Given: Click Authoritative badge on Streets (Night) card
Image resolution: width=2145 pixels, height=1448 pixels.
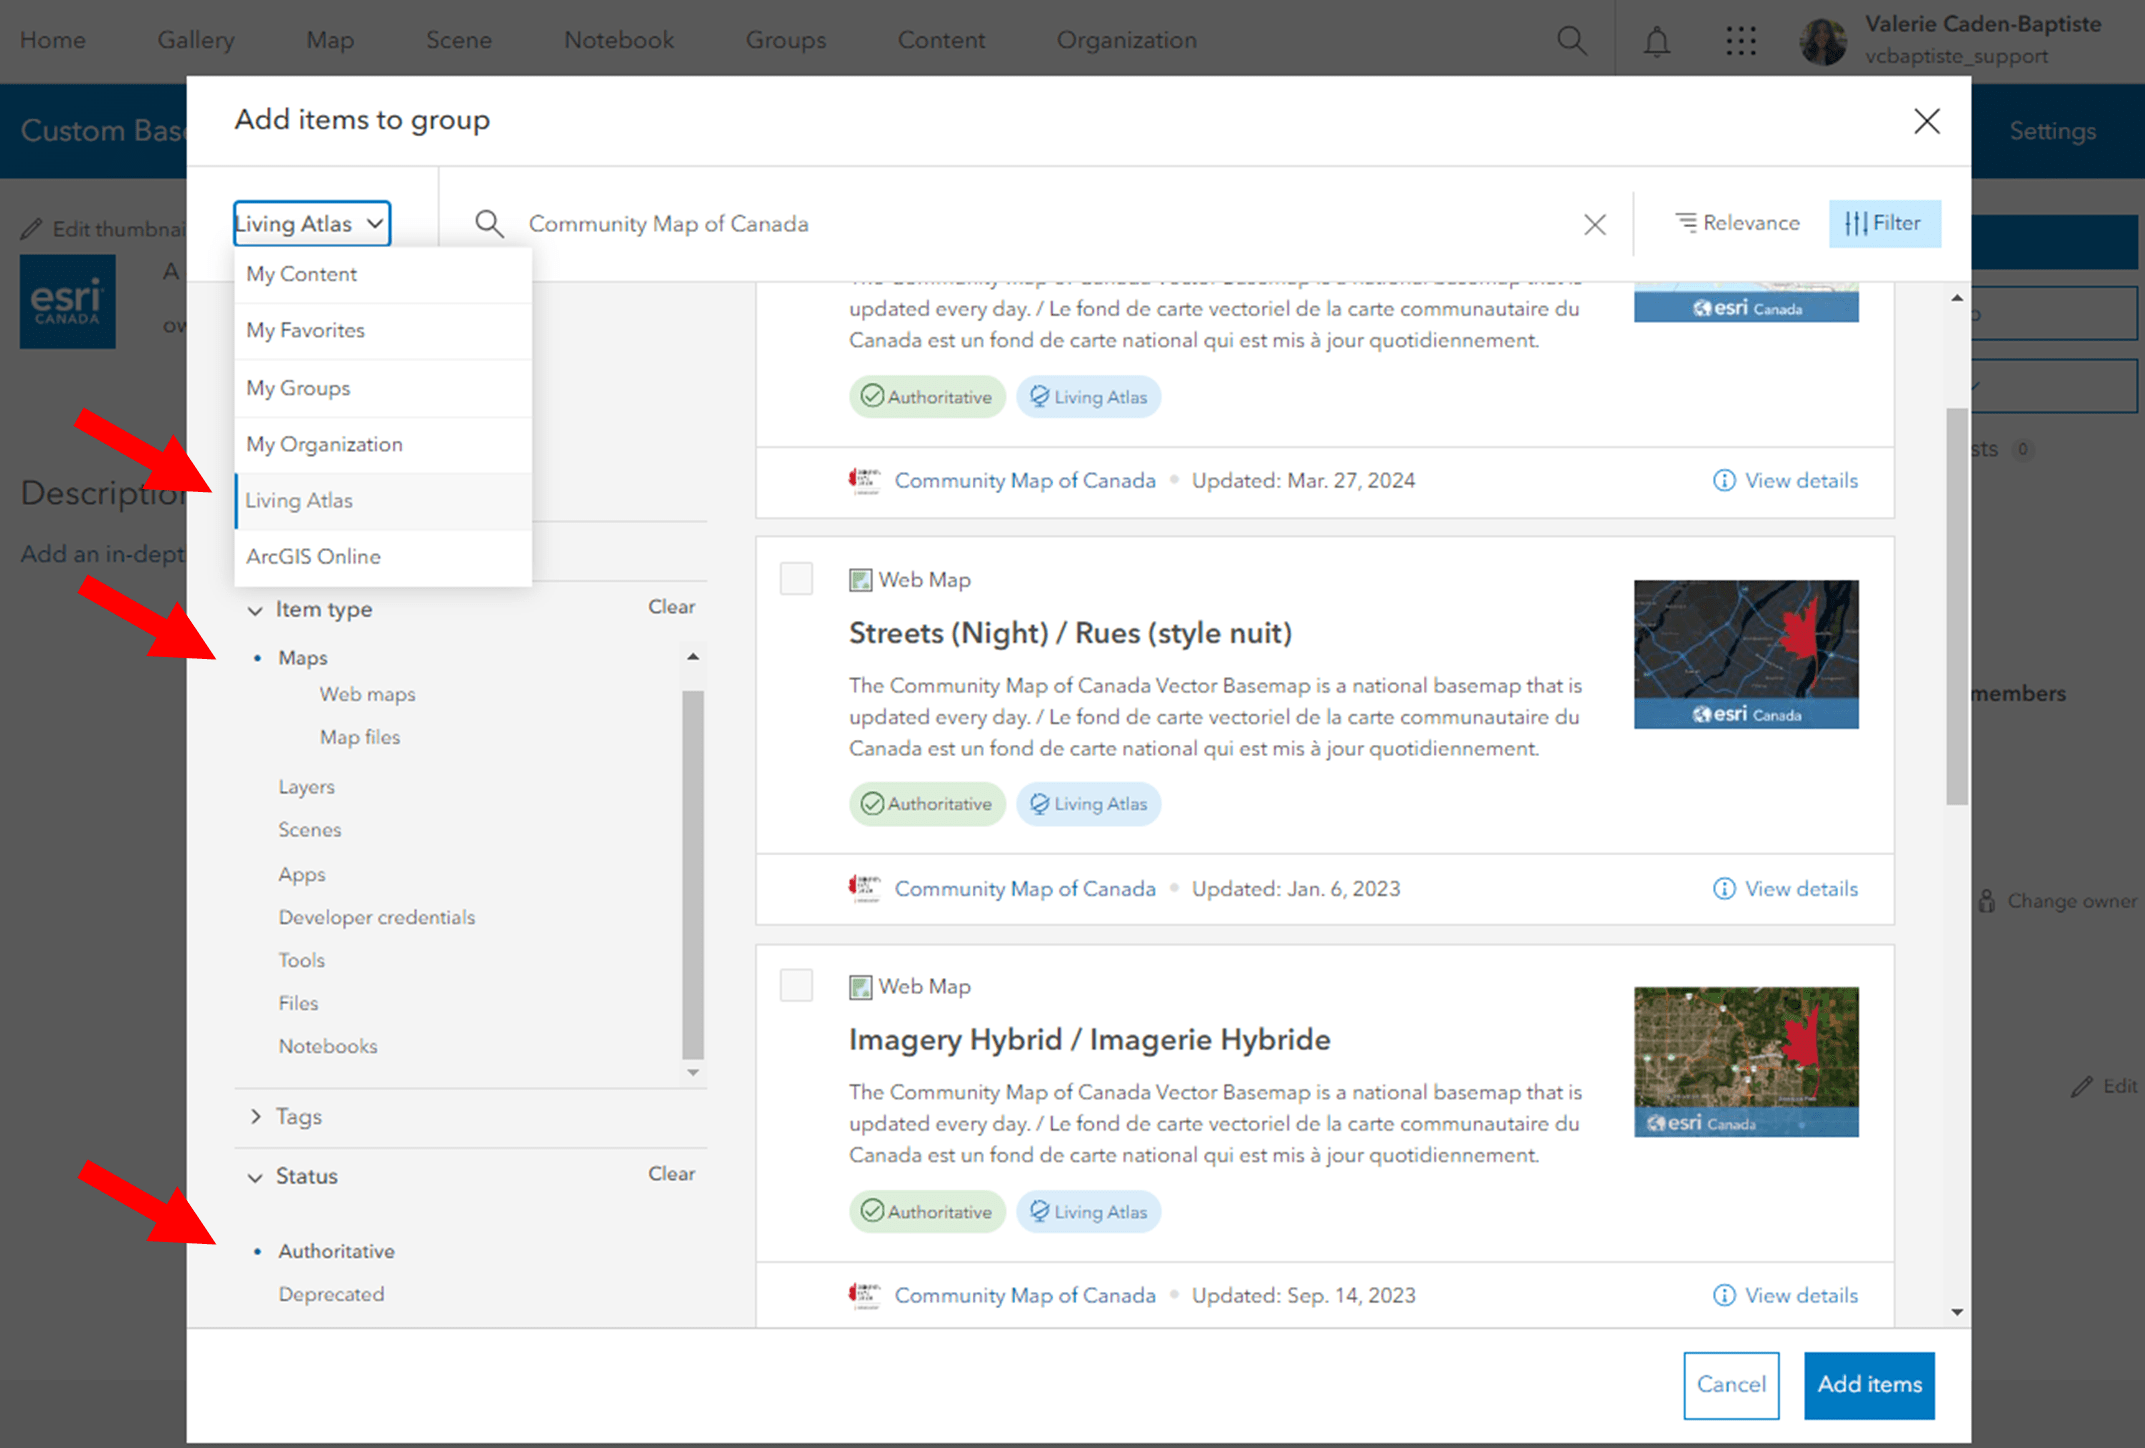Looking at the screenshot, I should click(927, 804).
